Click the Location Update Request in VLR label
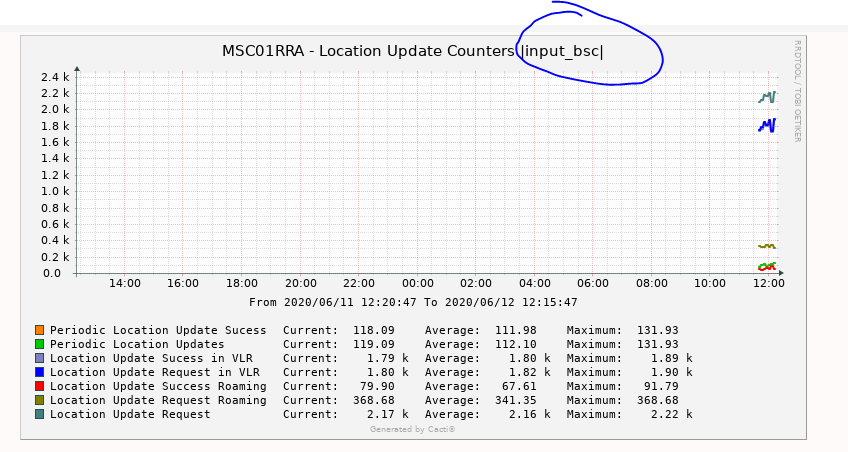 (155, 372)
